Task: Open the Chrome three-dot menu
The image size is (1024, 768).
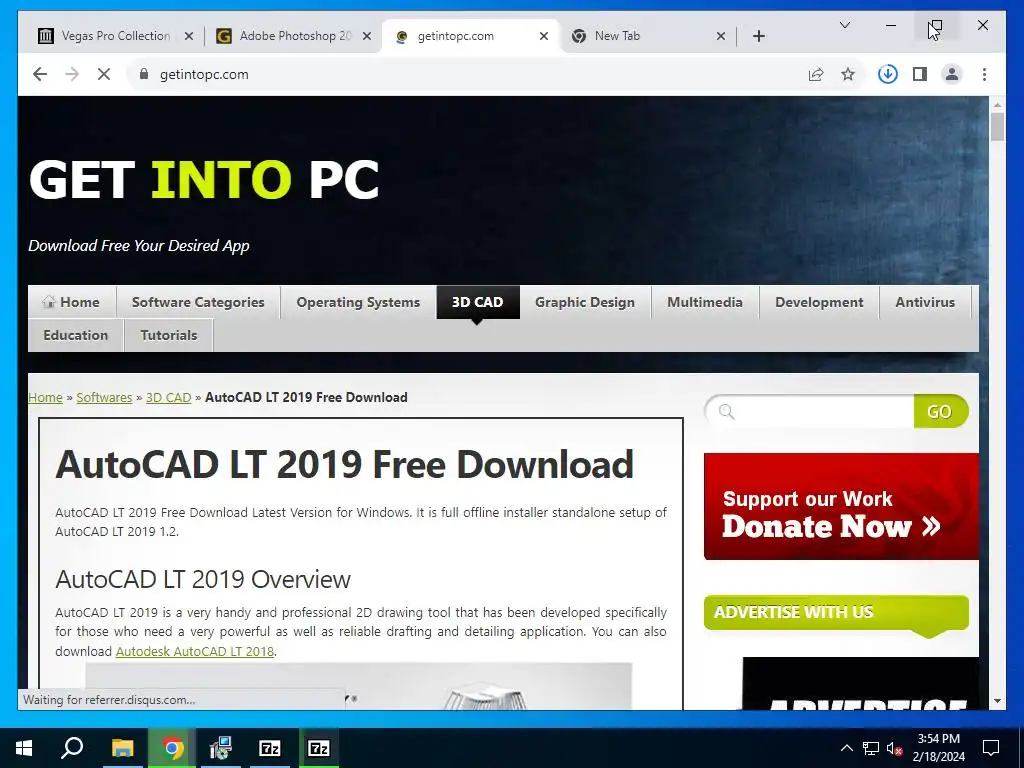Action: point(984,74)
